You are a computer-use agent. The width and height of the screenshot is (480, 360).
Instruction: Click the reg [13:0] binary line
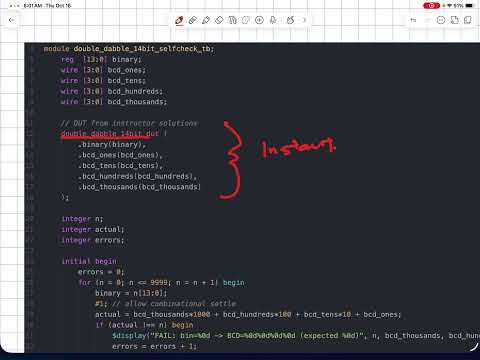[x=101, y=59]
